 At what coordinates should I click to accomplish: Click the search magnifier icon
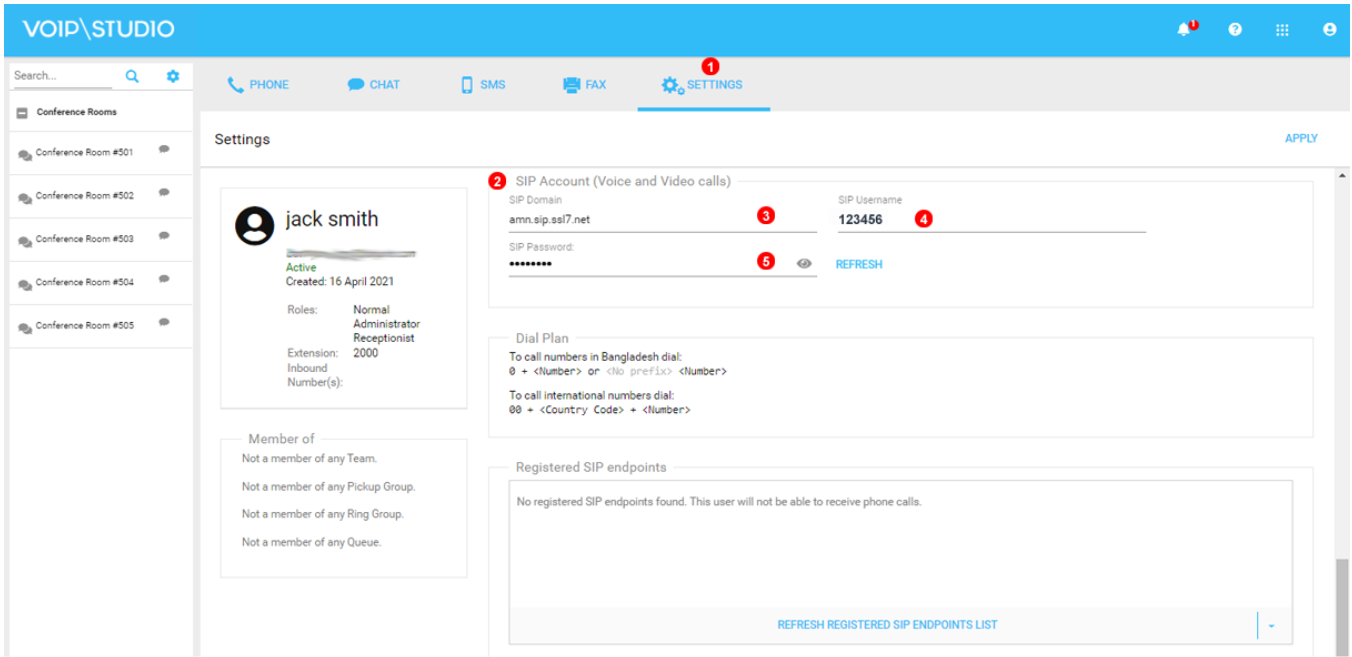[x=131, y=74]
